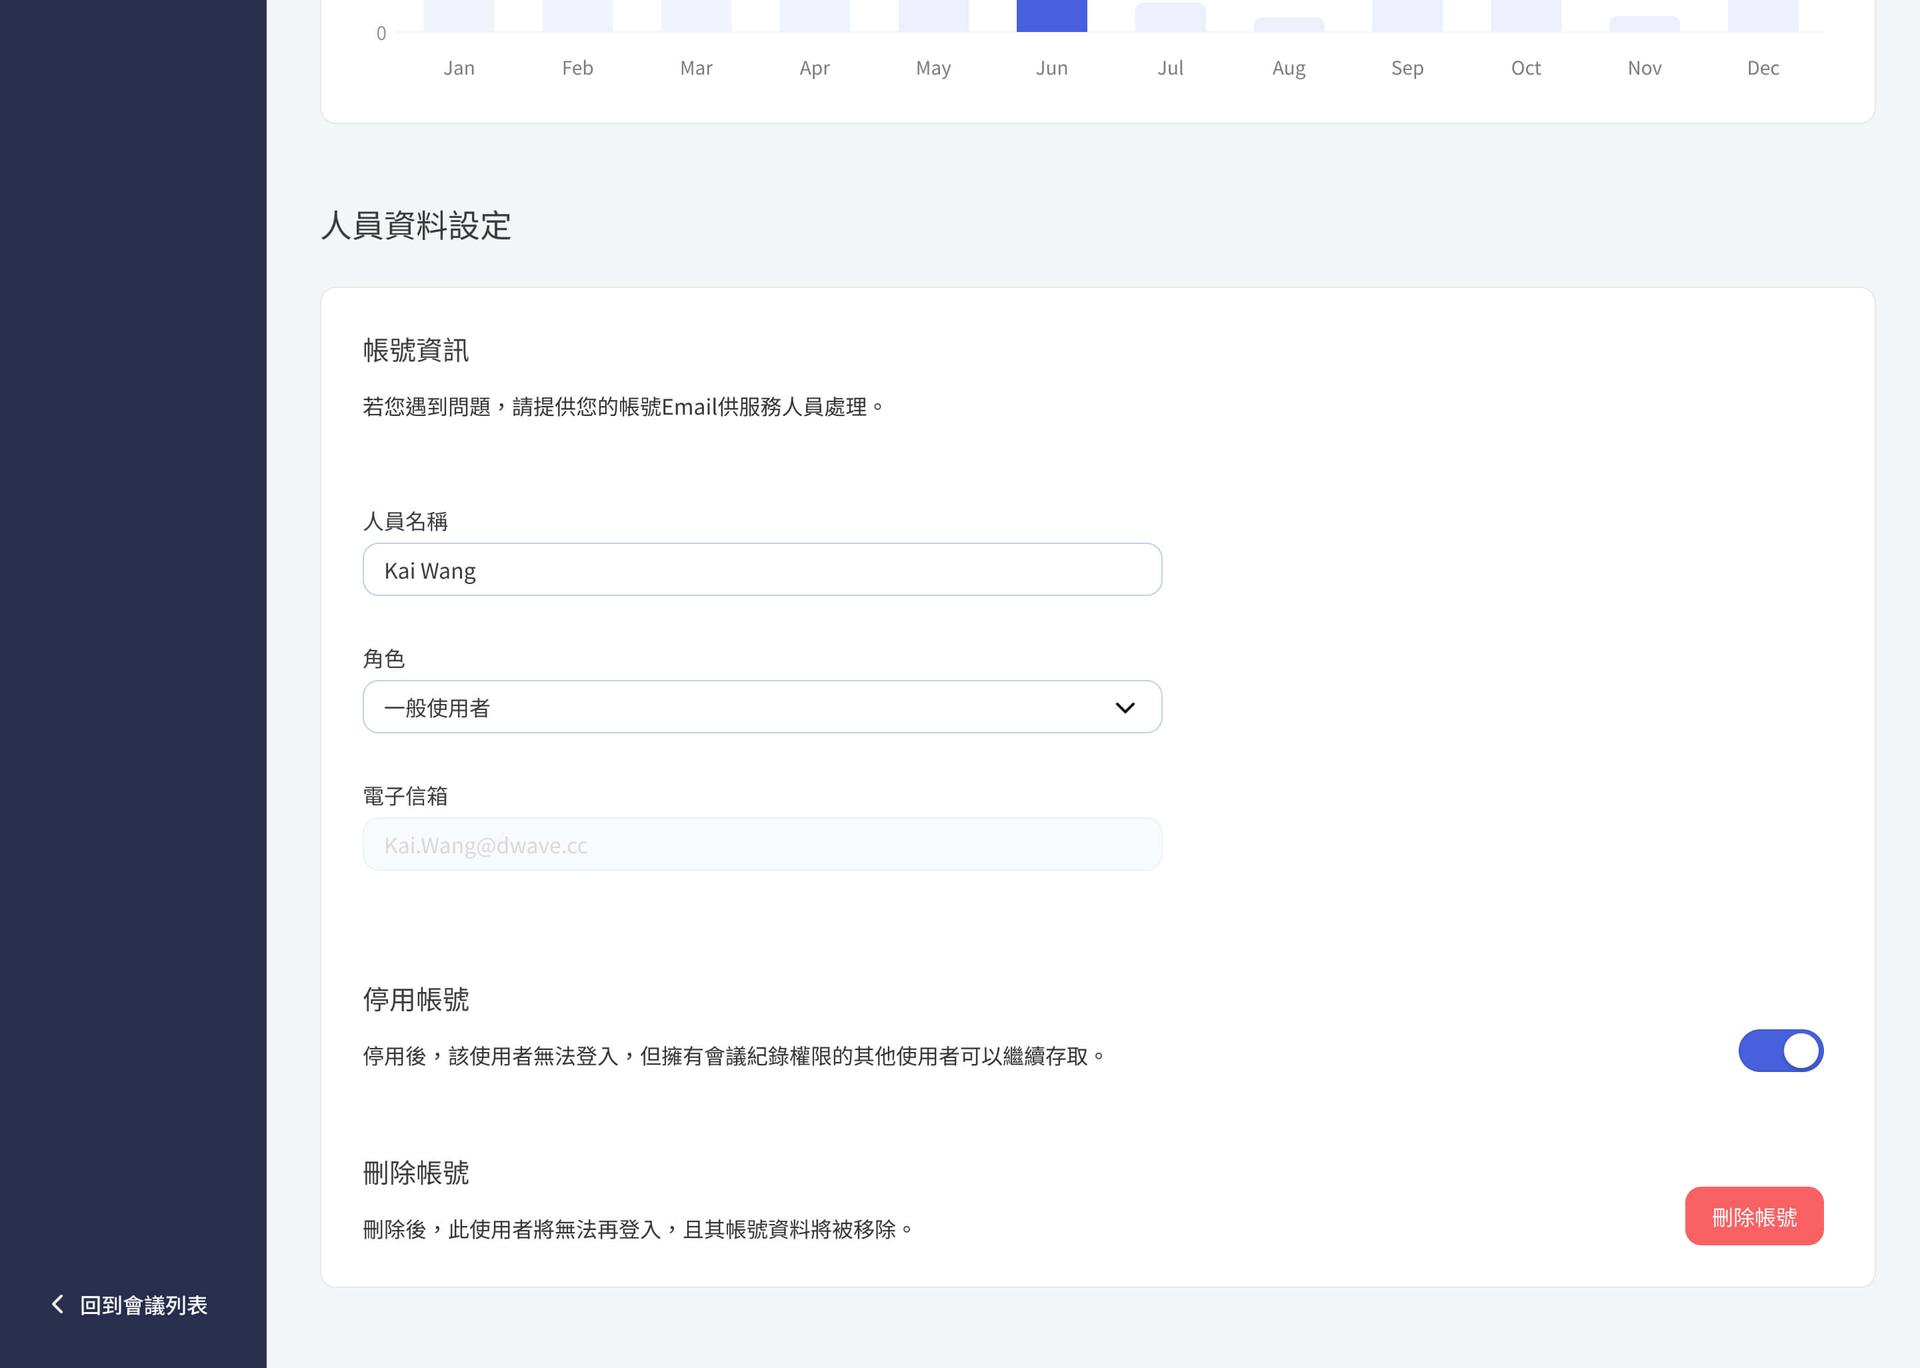Click the Oct bar in chart
The image size is (1920, 1368).
[x=1525, y=15]
